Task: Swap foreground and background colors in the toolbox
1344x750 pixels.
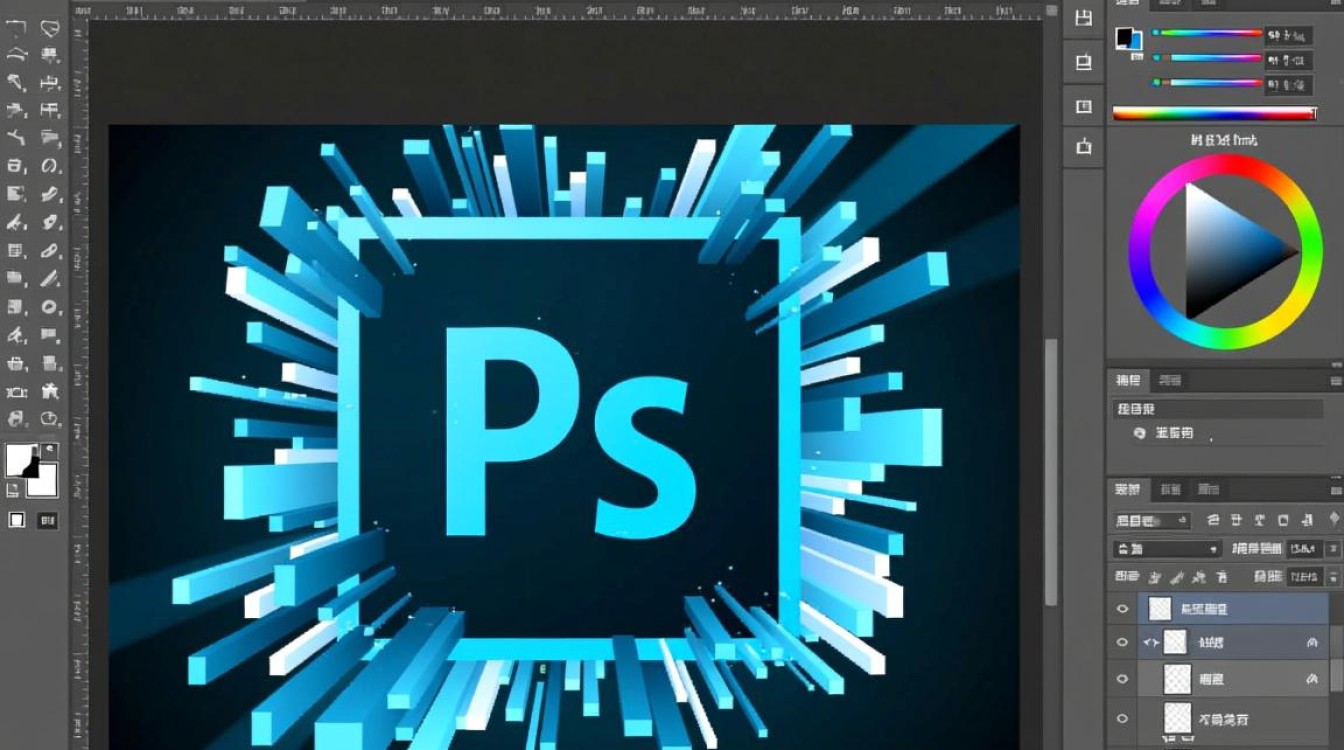Action: 51,449
